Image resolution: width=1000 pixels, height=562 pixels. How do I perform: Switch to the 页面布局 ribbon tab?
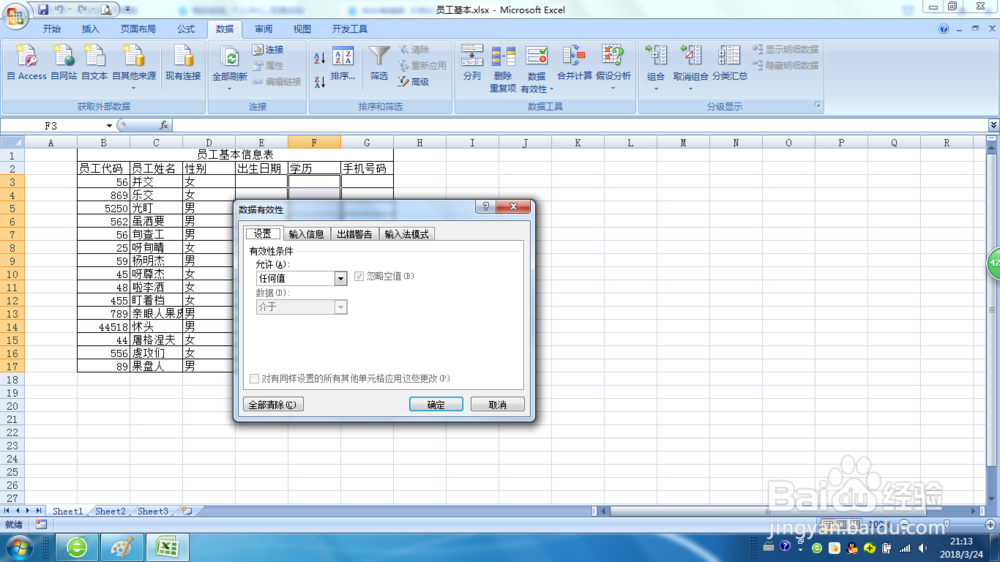point(138,29)
